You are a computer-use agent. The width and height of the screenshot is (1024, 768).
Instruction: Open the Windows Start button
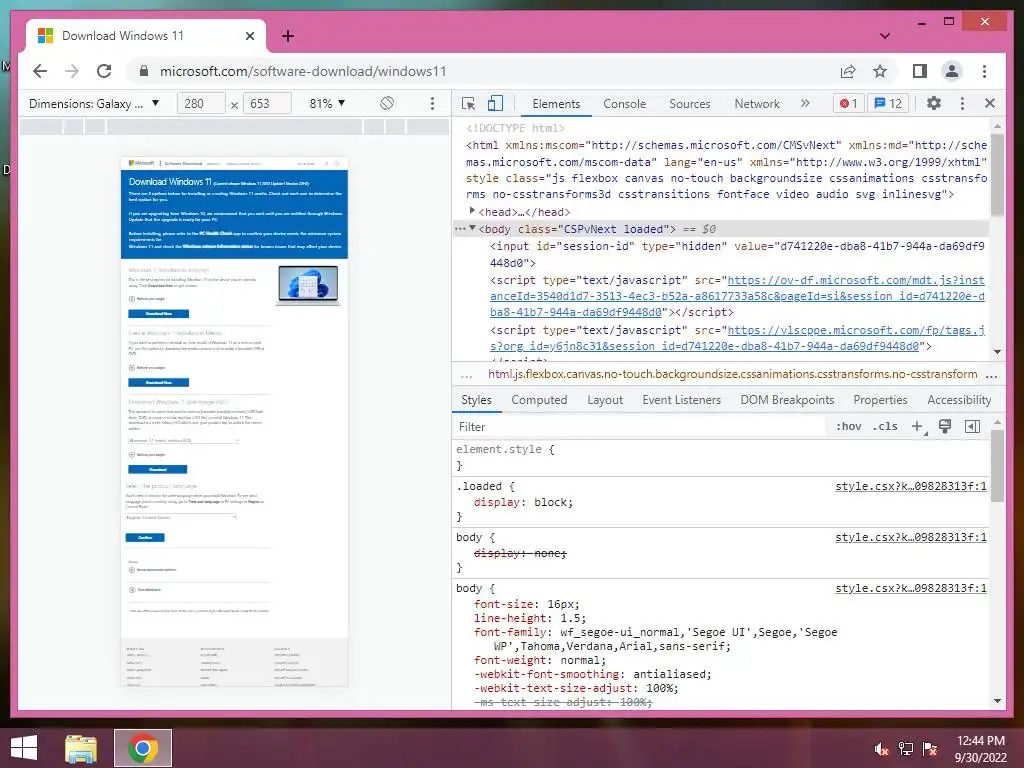24,748
